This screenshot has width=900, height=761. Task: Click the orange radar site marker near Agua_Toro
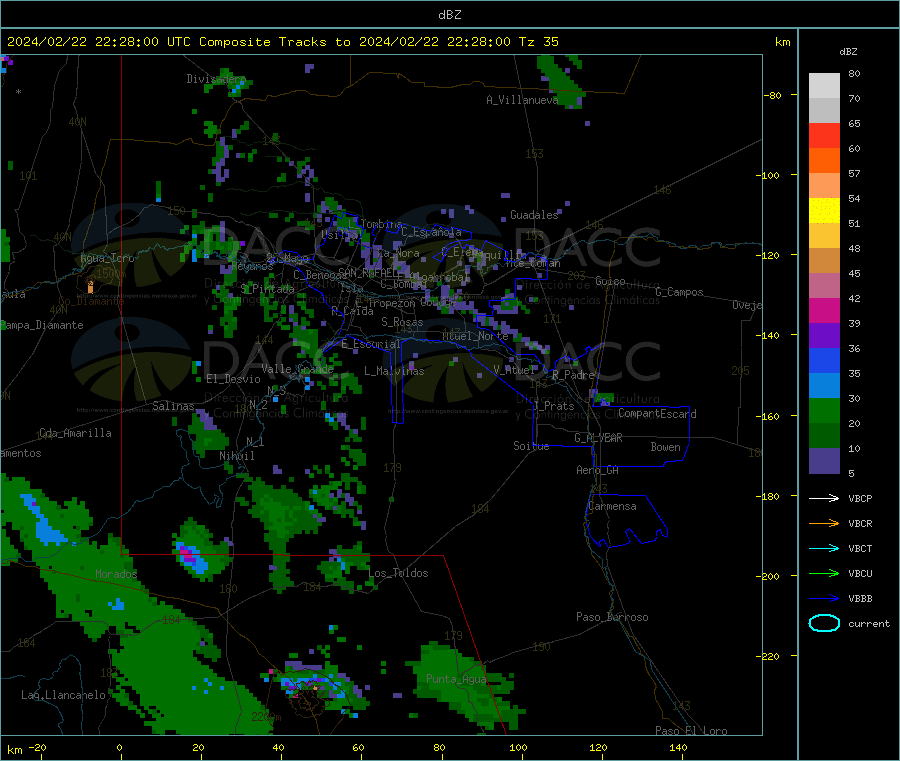pyautogui.click(x=90, y=285)
